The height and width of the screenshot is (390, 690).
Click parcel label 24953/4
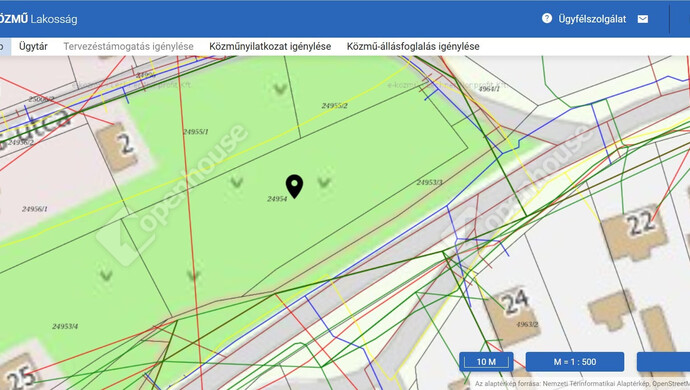point(65,327)
